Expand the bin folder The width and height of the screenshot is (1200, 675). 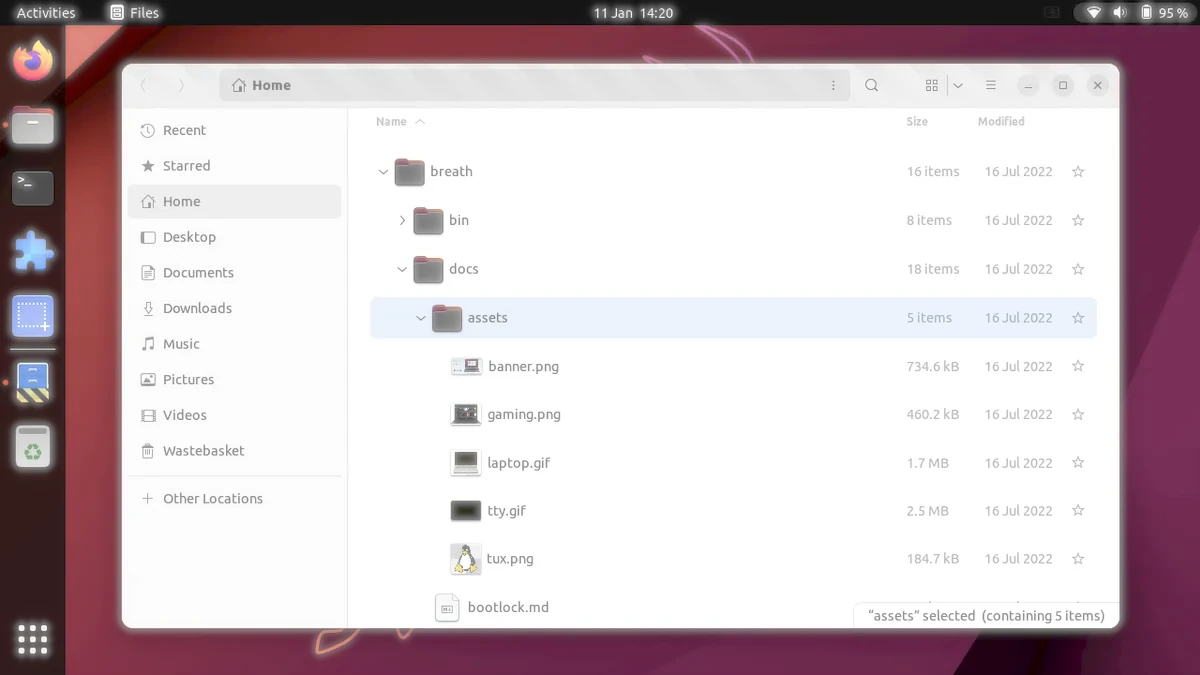click(402, 221)
